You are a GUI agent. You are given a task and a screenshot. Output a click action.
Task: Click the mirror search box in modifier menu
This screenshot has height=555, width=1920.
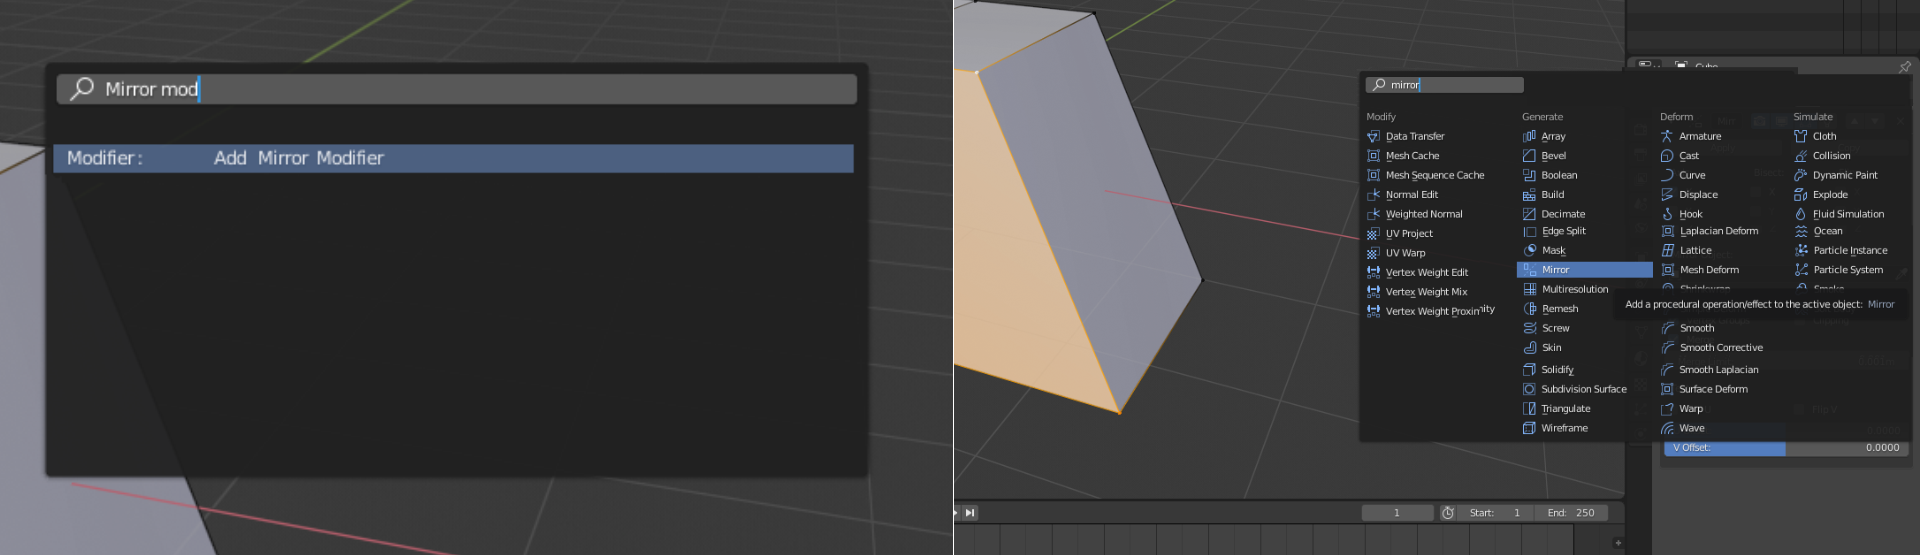tap(1444, 85)
